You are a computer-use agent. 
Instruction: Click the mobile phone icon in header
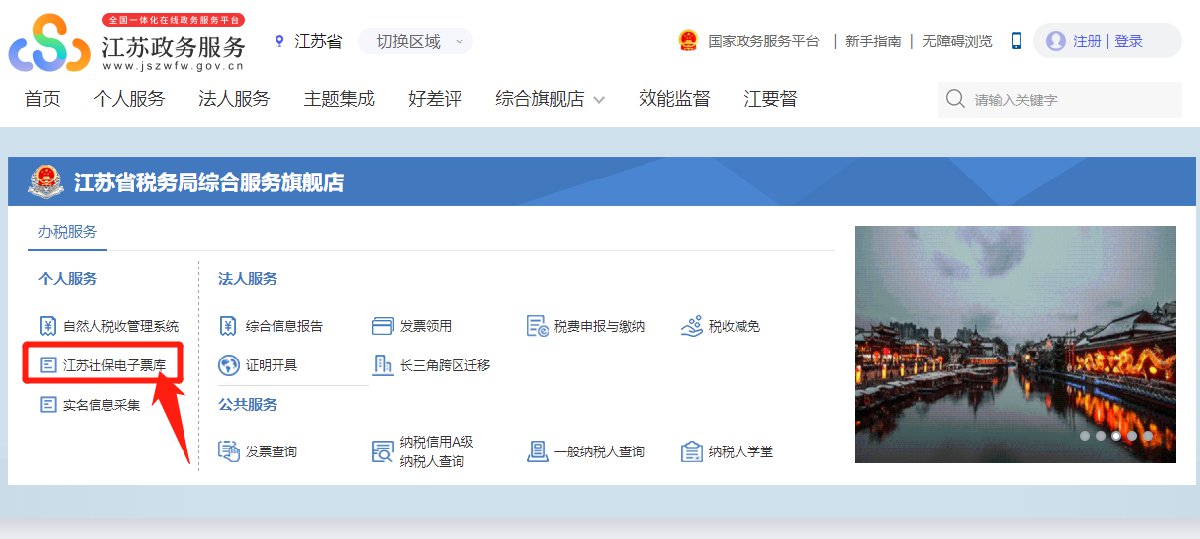(x=1016, y=41)
